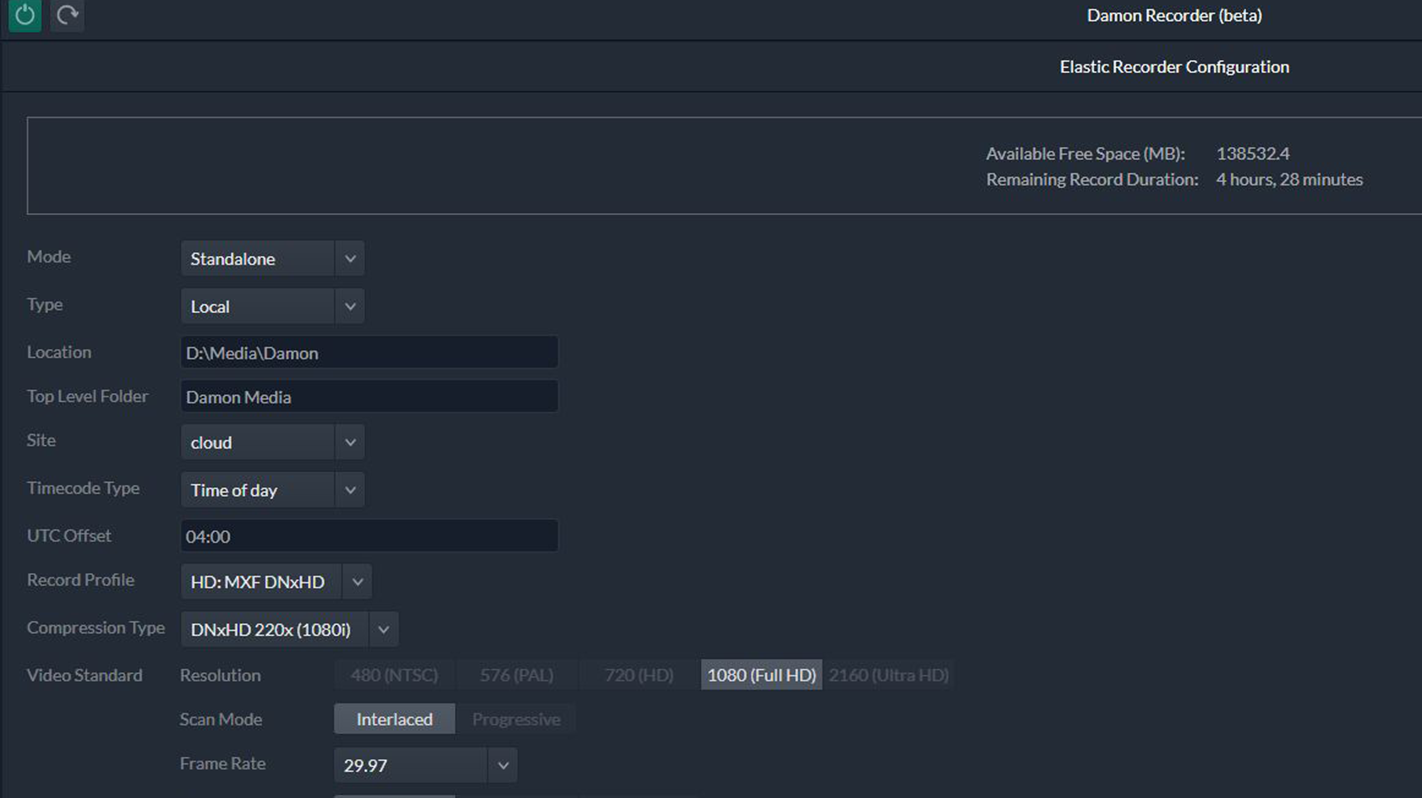Click the "Frame Rate" label
The image size is (1422, 798).
[x=223, y=763]
